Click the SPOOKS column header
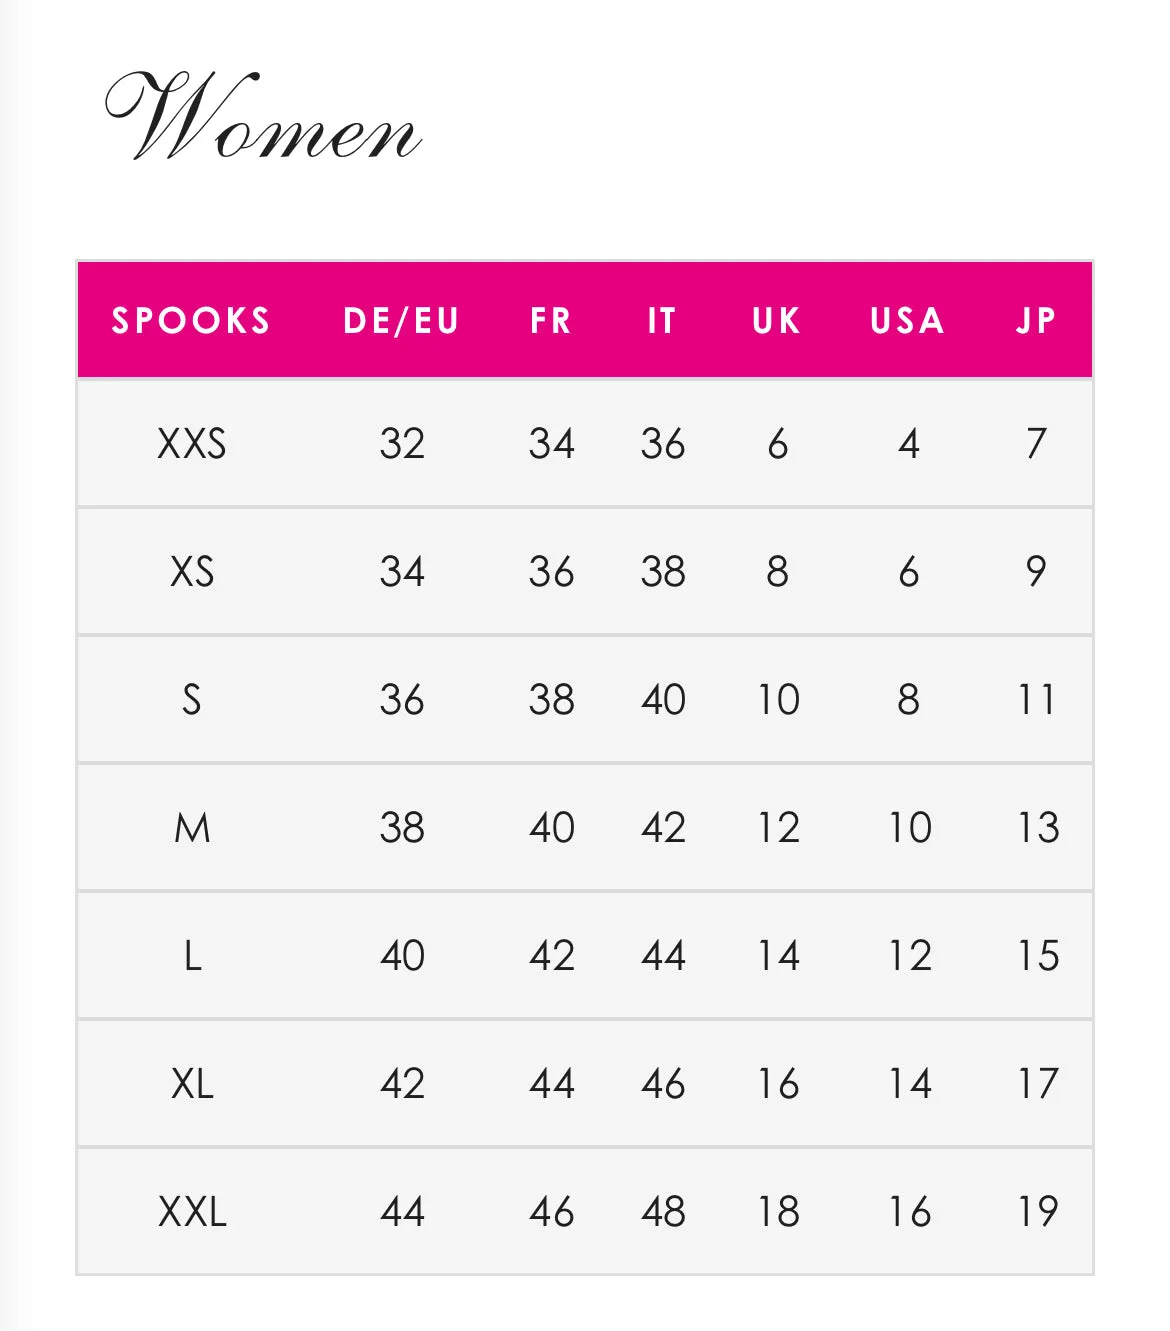The height and width of the screenshot is (1331, 1170). [191, 320]
